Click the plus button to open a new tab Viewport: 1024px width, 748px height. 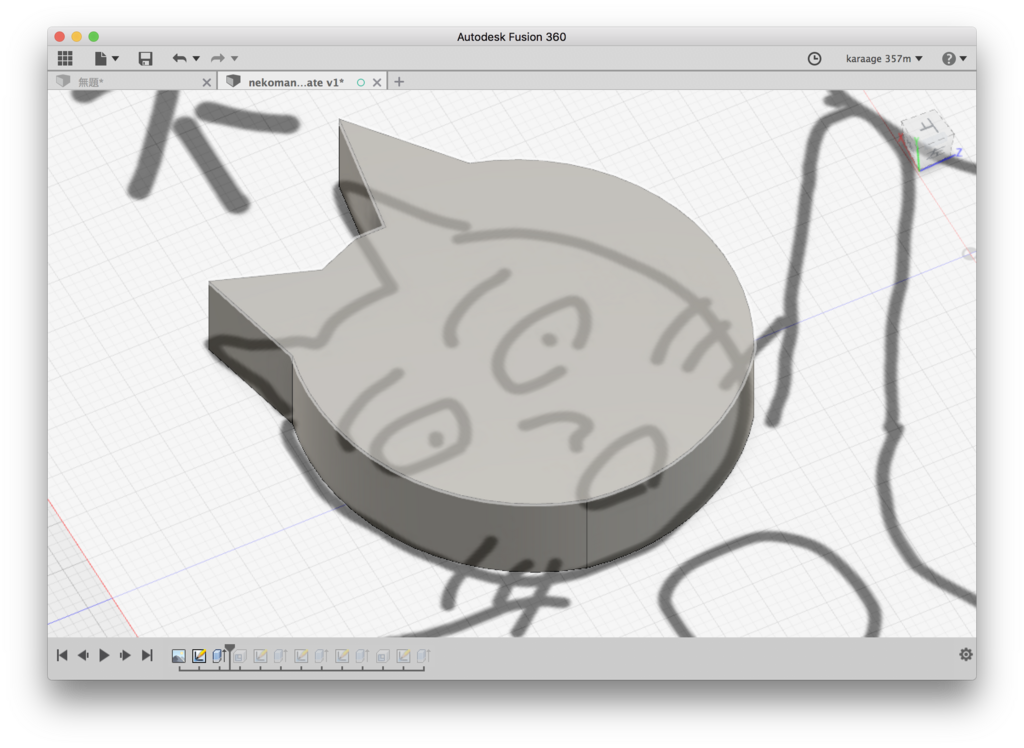coord(398,81)
